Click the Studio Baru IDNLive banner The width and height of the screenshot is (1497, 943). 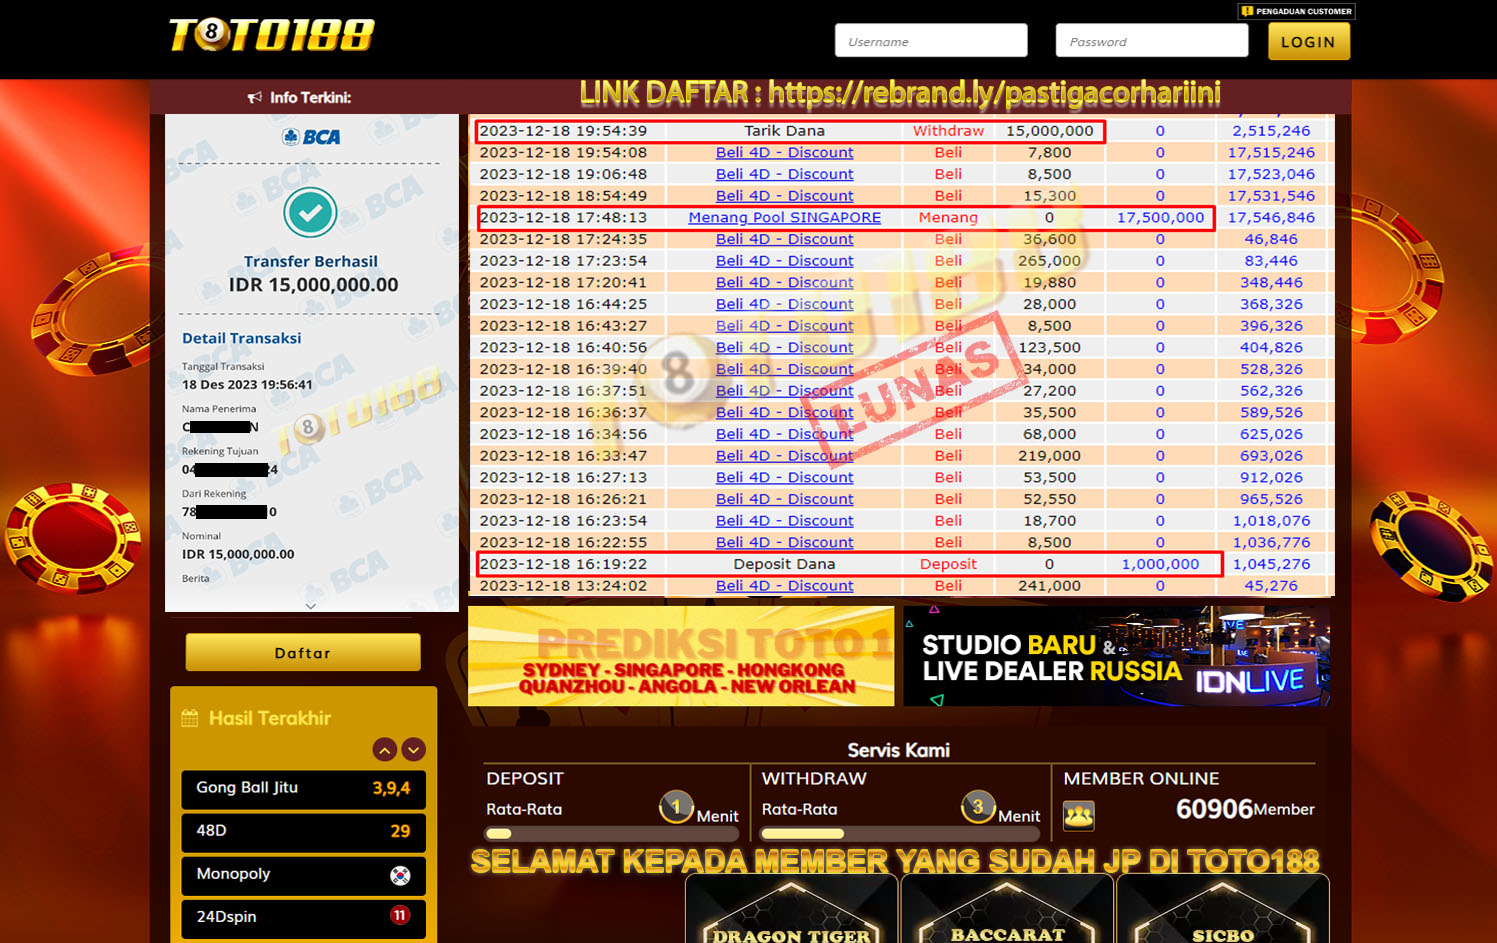[x=1117, y=656]
